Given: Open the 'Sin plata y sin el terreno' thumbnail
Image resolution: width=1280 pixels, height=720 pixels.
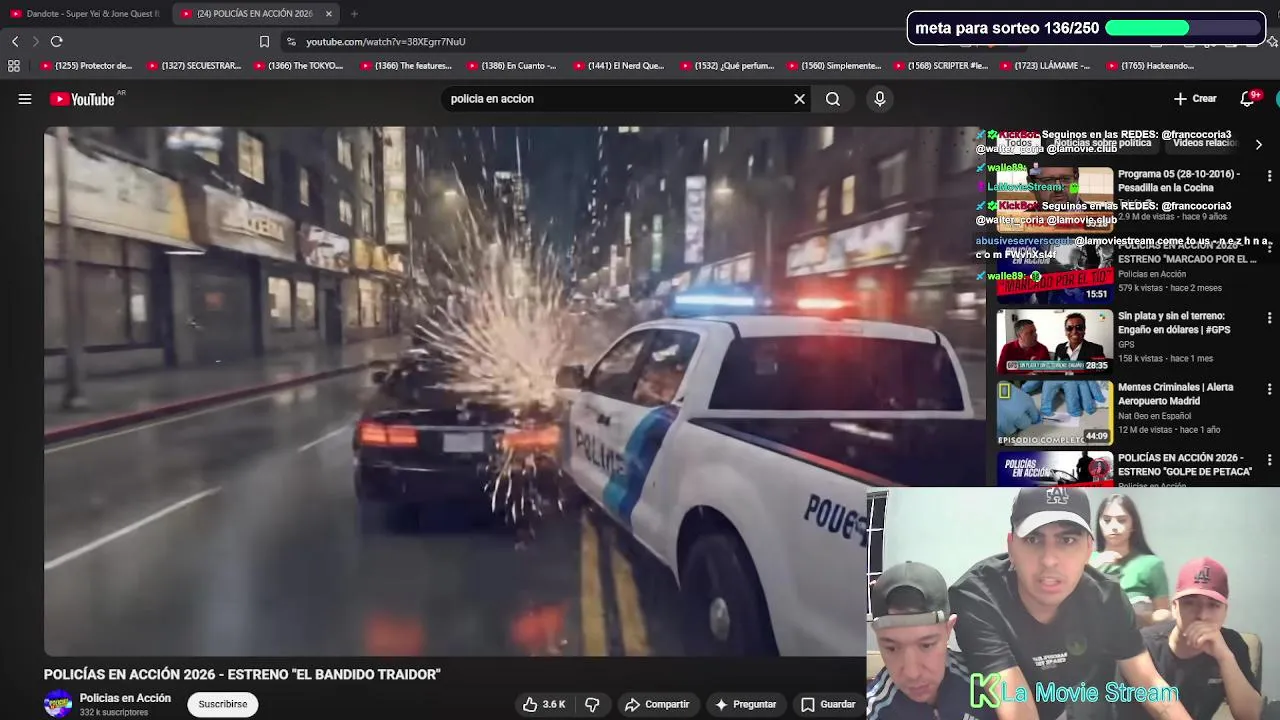Looking at the screenshot, I should coord(1054,342).
